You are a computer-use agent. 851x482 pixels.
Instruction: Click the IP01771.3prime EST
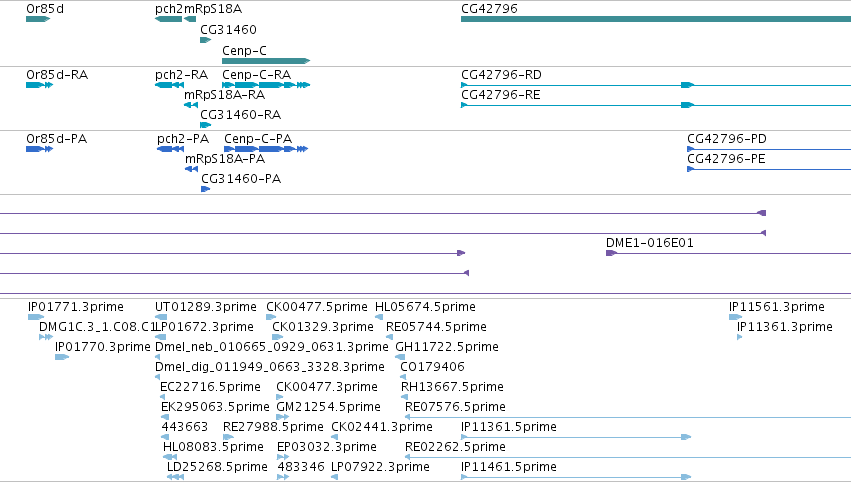coord(36,317)
